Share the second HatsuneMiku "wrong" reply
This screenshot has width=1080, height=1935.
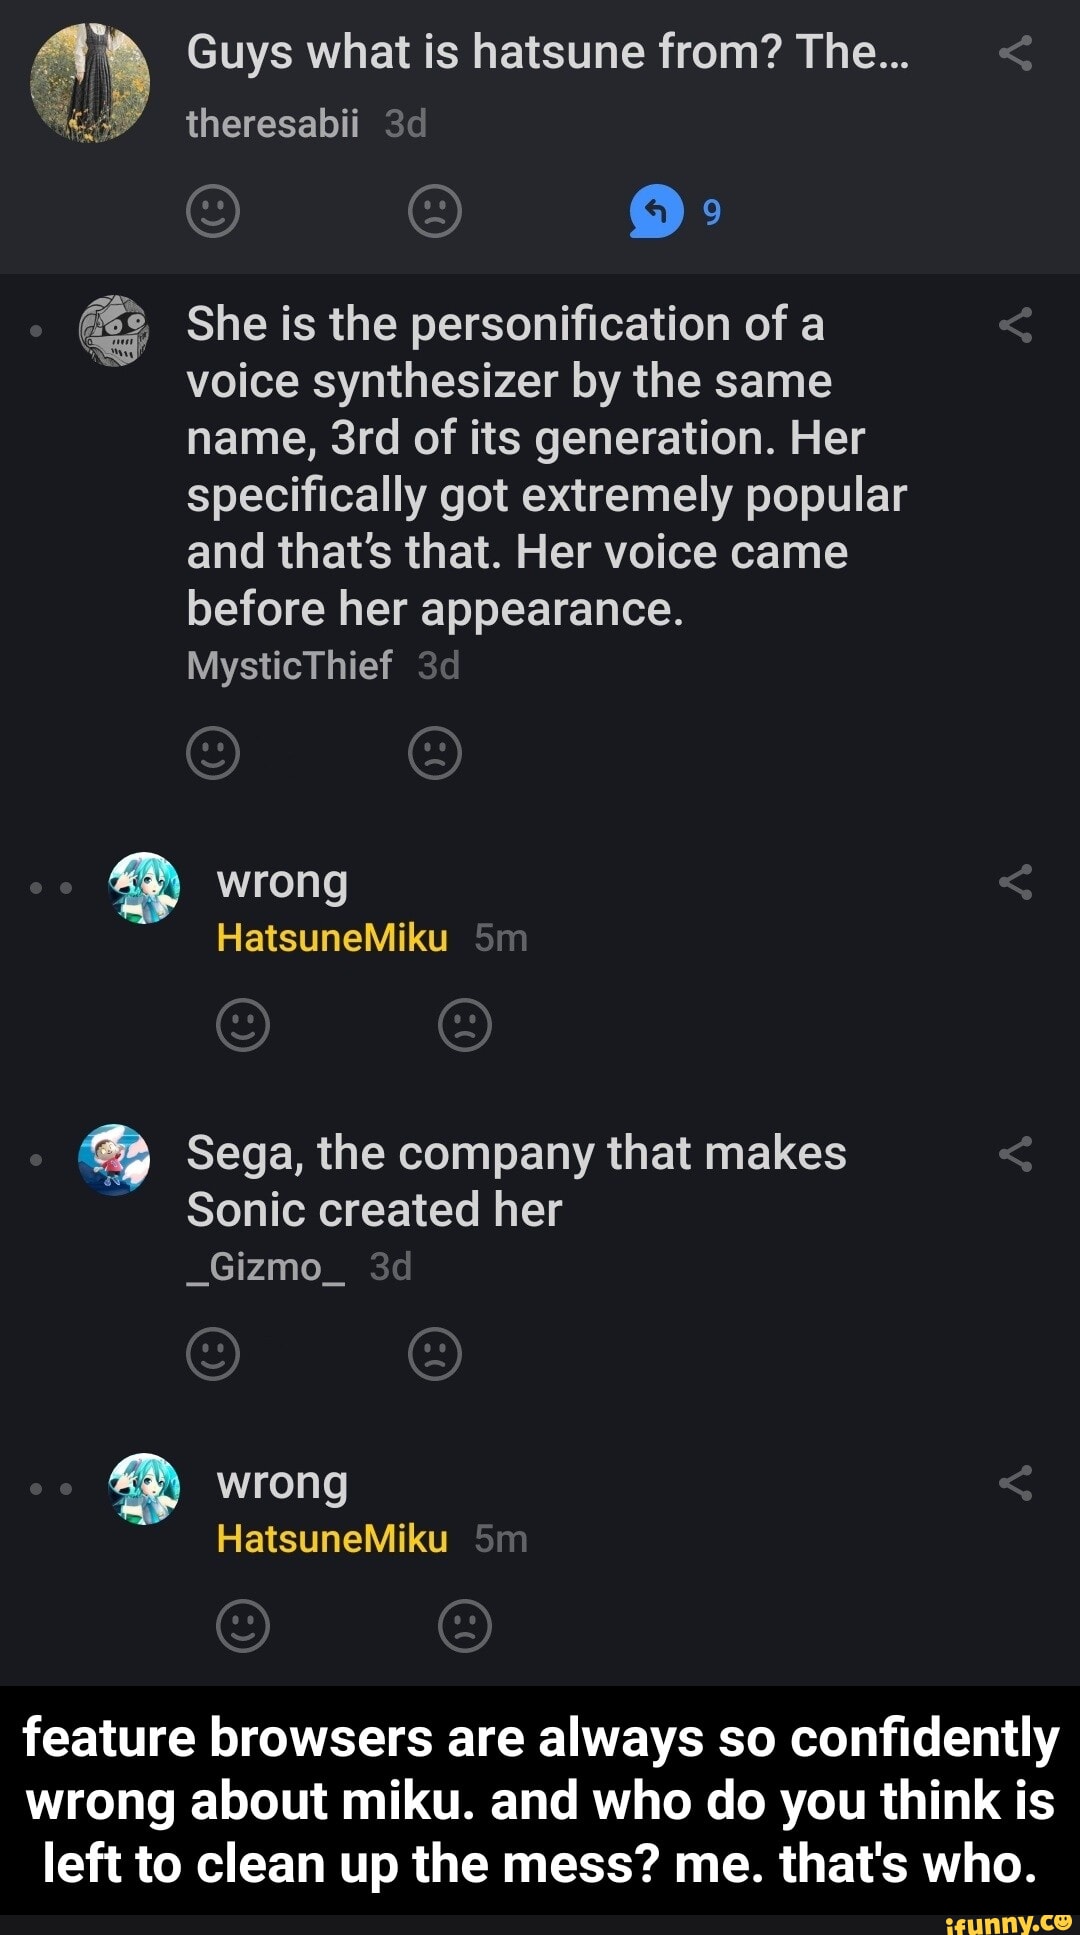pyautogui.click(x=1015, y=1482)
